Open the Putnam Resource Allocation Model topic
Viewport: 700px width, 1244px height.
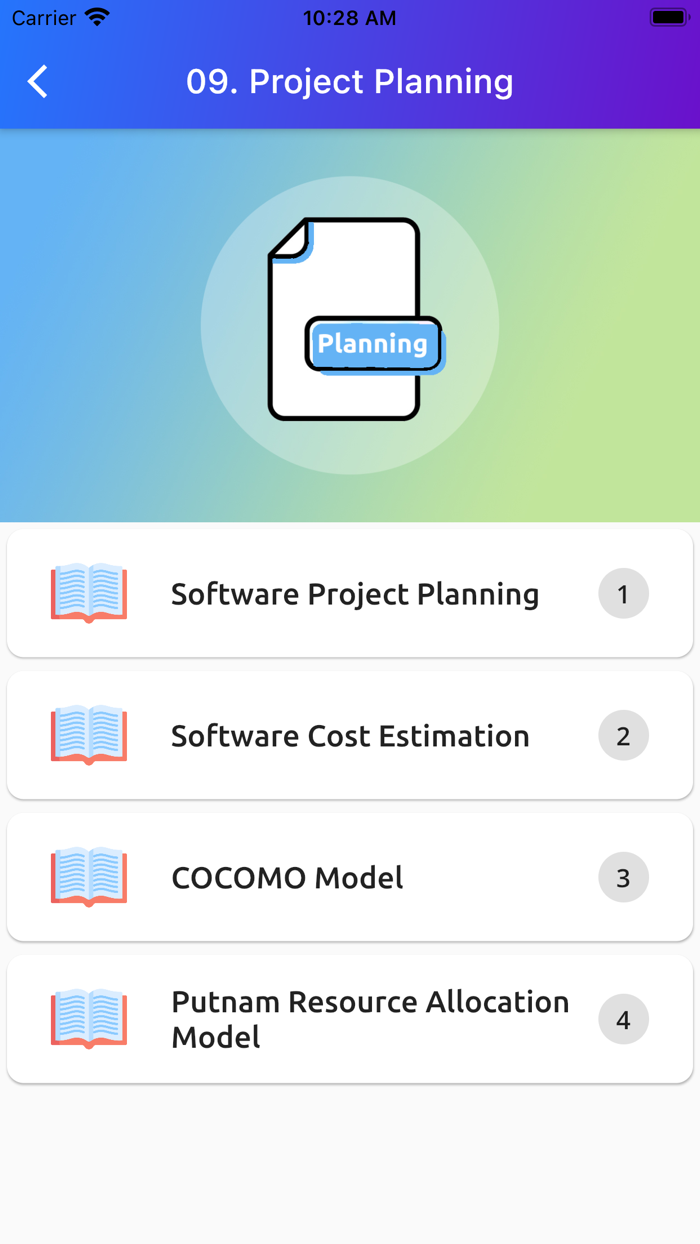tap(371, 1019)
